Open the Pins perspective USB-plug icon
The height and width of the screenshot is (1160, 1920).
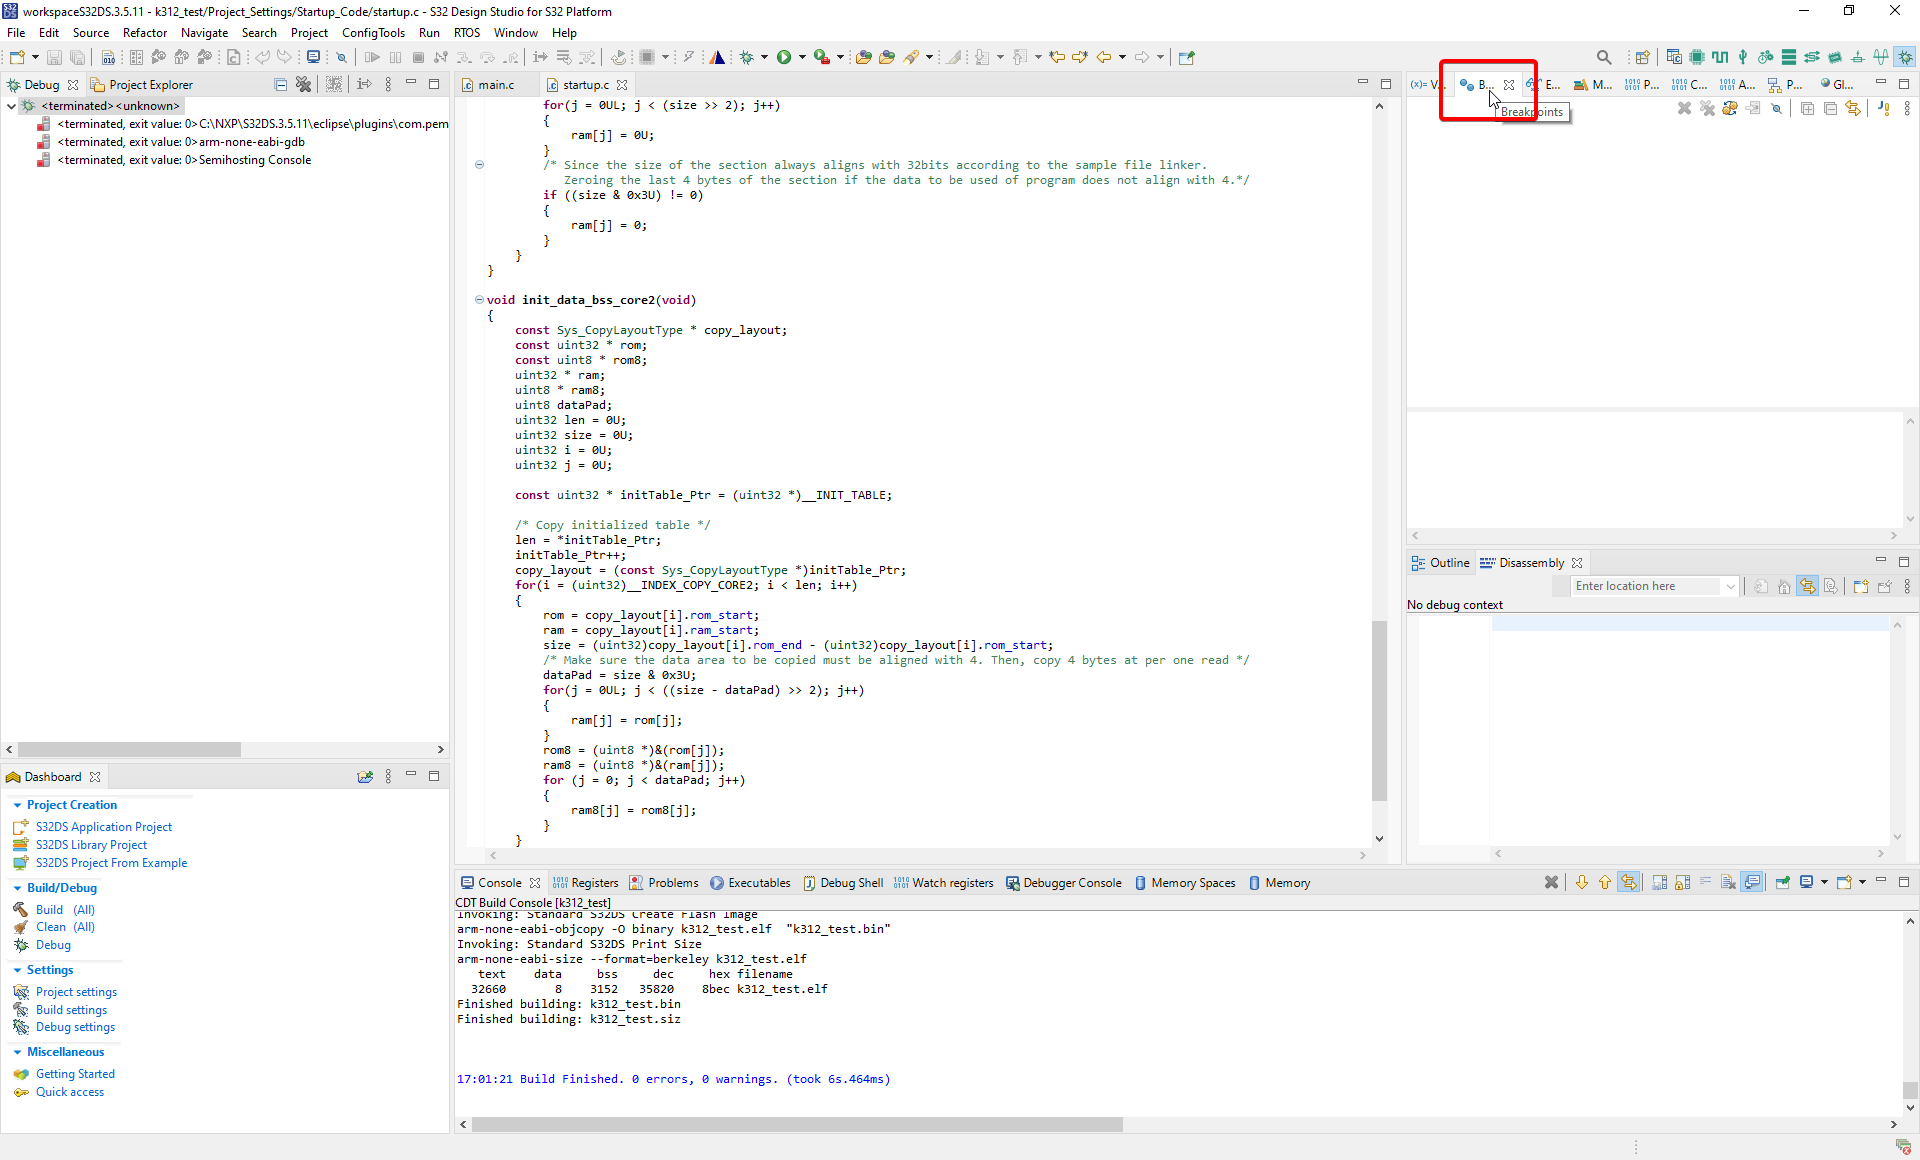pyautogui.click(x=1743, y=57)
